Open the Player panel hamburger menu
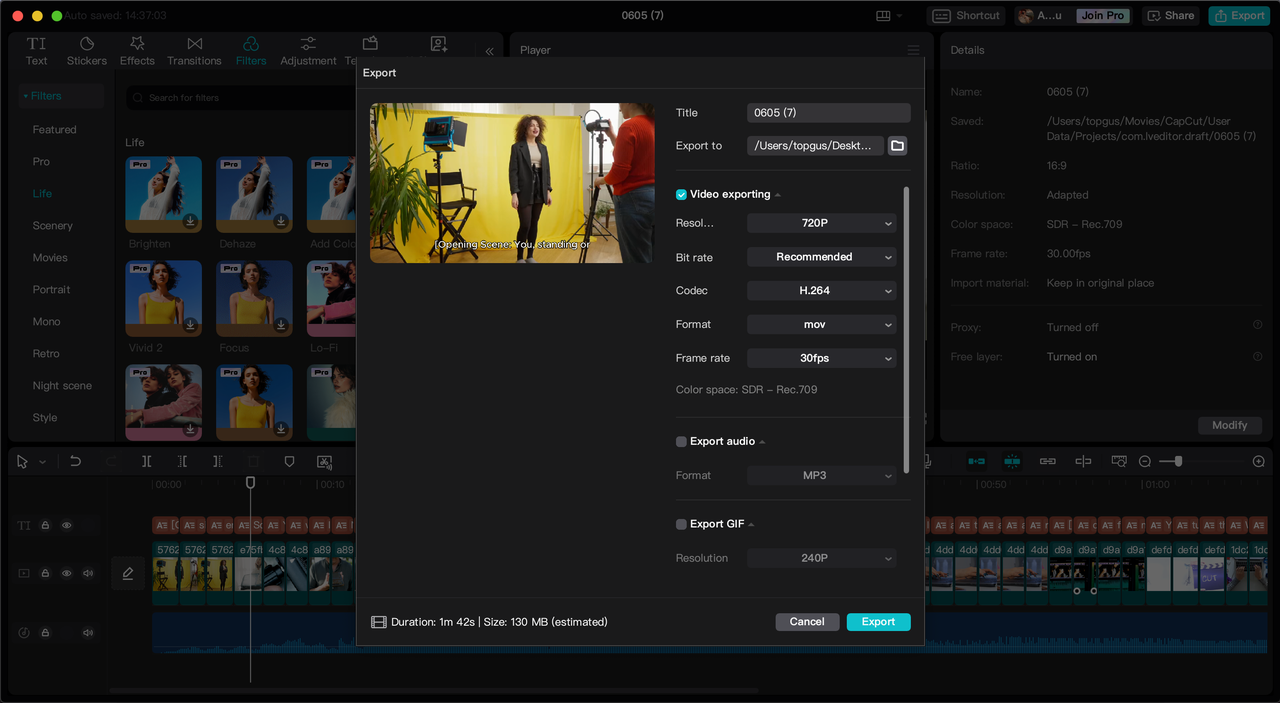 tap(913, 50)
